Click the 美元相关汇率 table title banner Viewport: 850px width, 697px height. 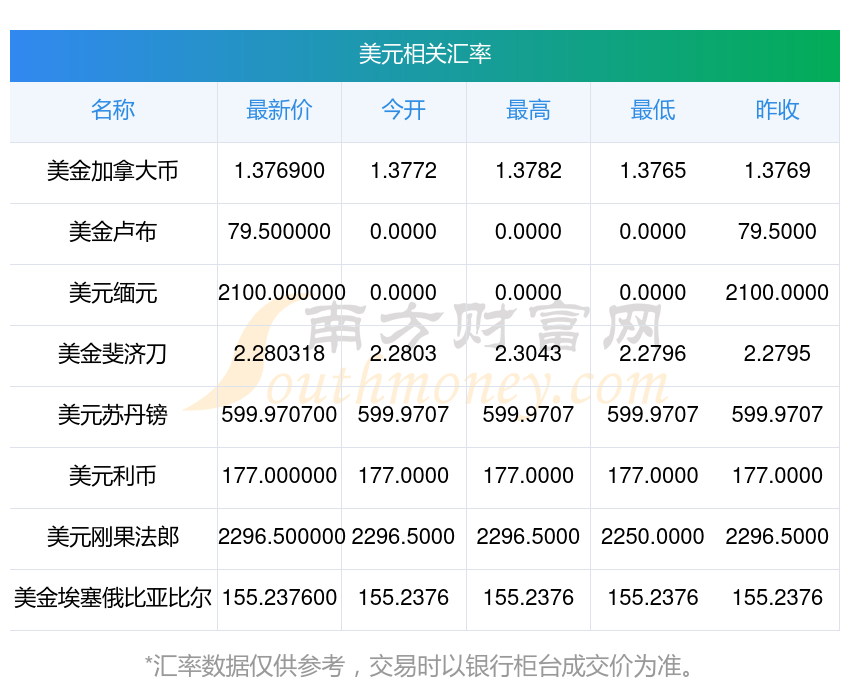tap(424, 54)
